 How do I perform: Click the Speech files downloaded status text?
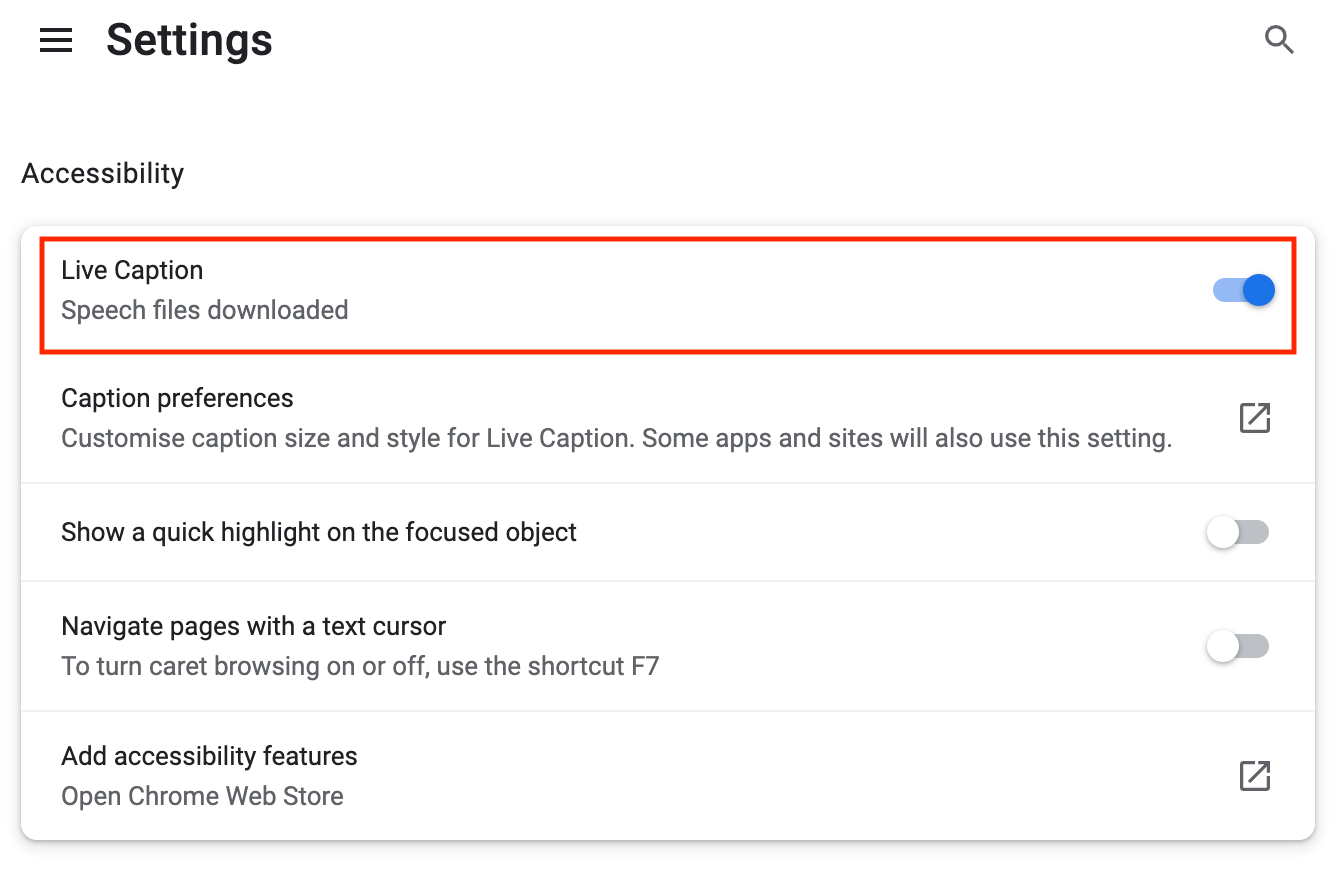click(204, 311)
